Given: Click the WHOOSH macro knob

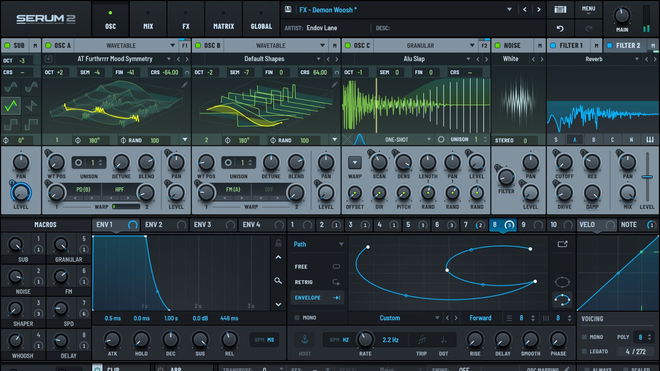Looking at the screenshot, I should [x=16, y=340].
